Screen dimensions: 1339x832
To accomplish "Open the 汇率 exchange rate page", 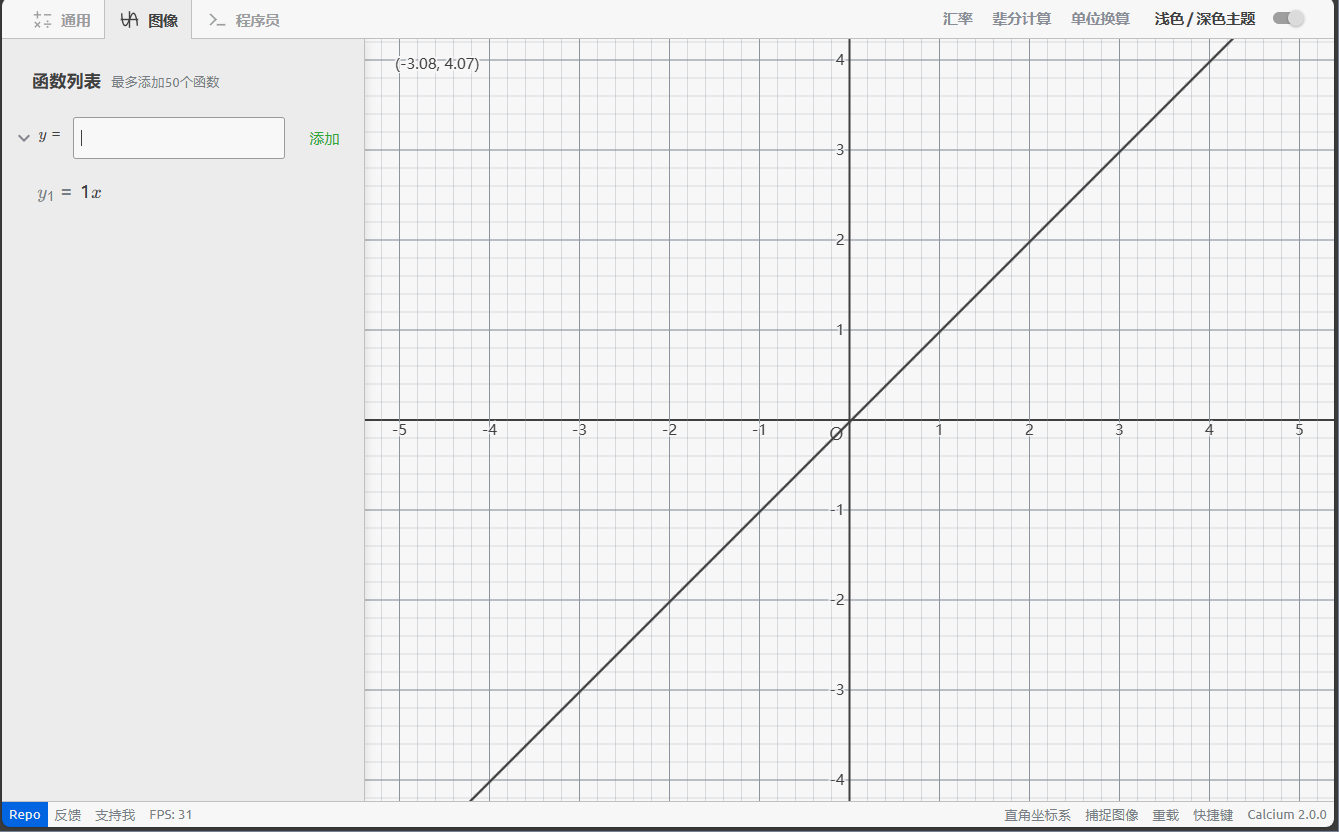I will click(x=957, y=19).
